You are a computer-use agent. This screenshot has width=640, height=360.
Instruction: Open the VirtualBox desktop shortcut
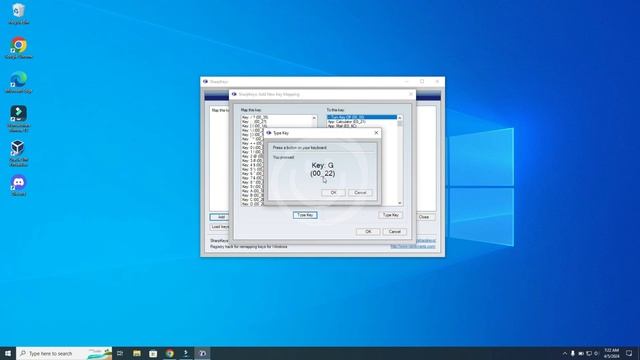coord(18,153)
